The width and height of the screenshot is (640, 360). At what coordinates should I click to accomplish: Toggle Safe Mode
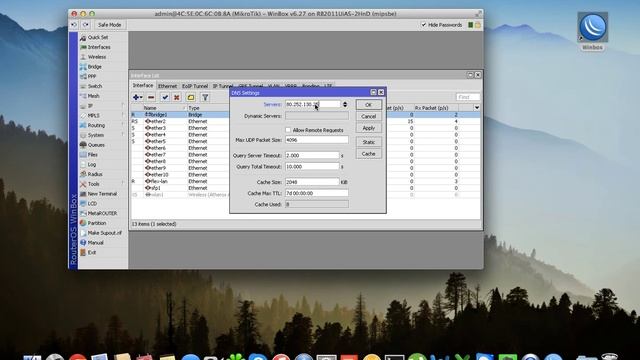pos(109,25)
